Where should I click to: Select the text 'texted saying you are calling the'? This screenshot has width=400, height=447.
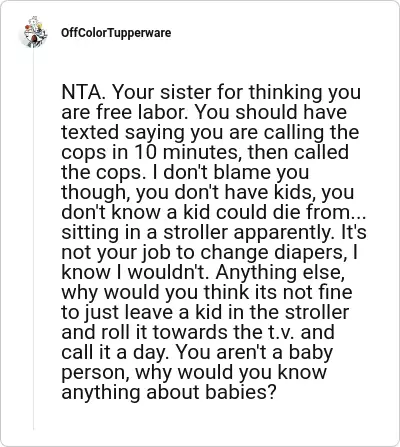click(210, 132)
